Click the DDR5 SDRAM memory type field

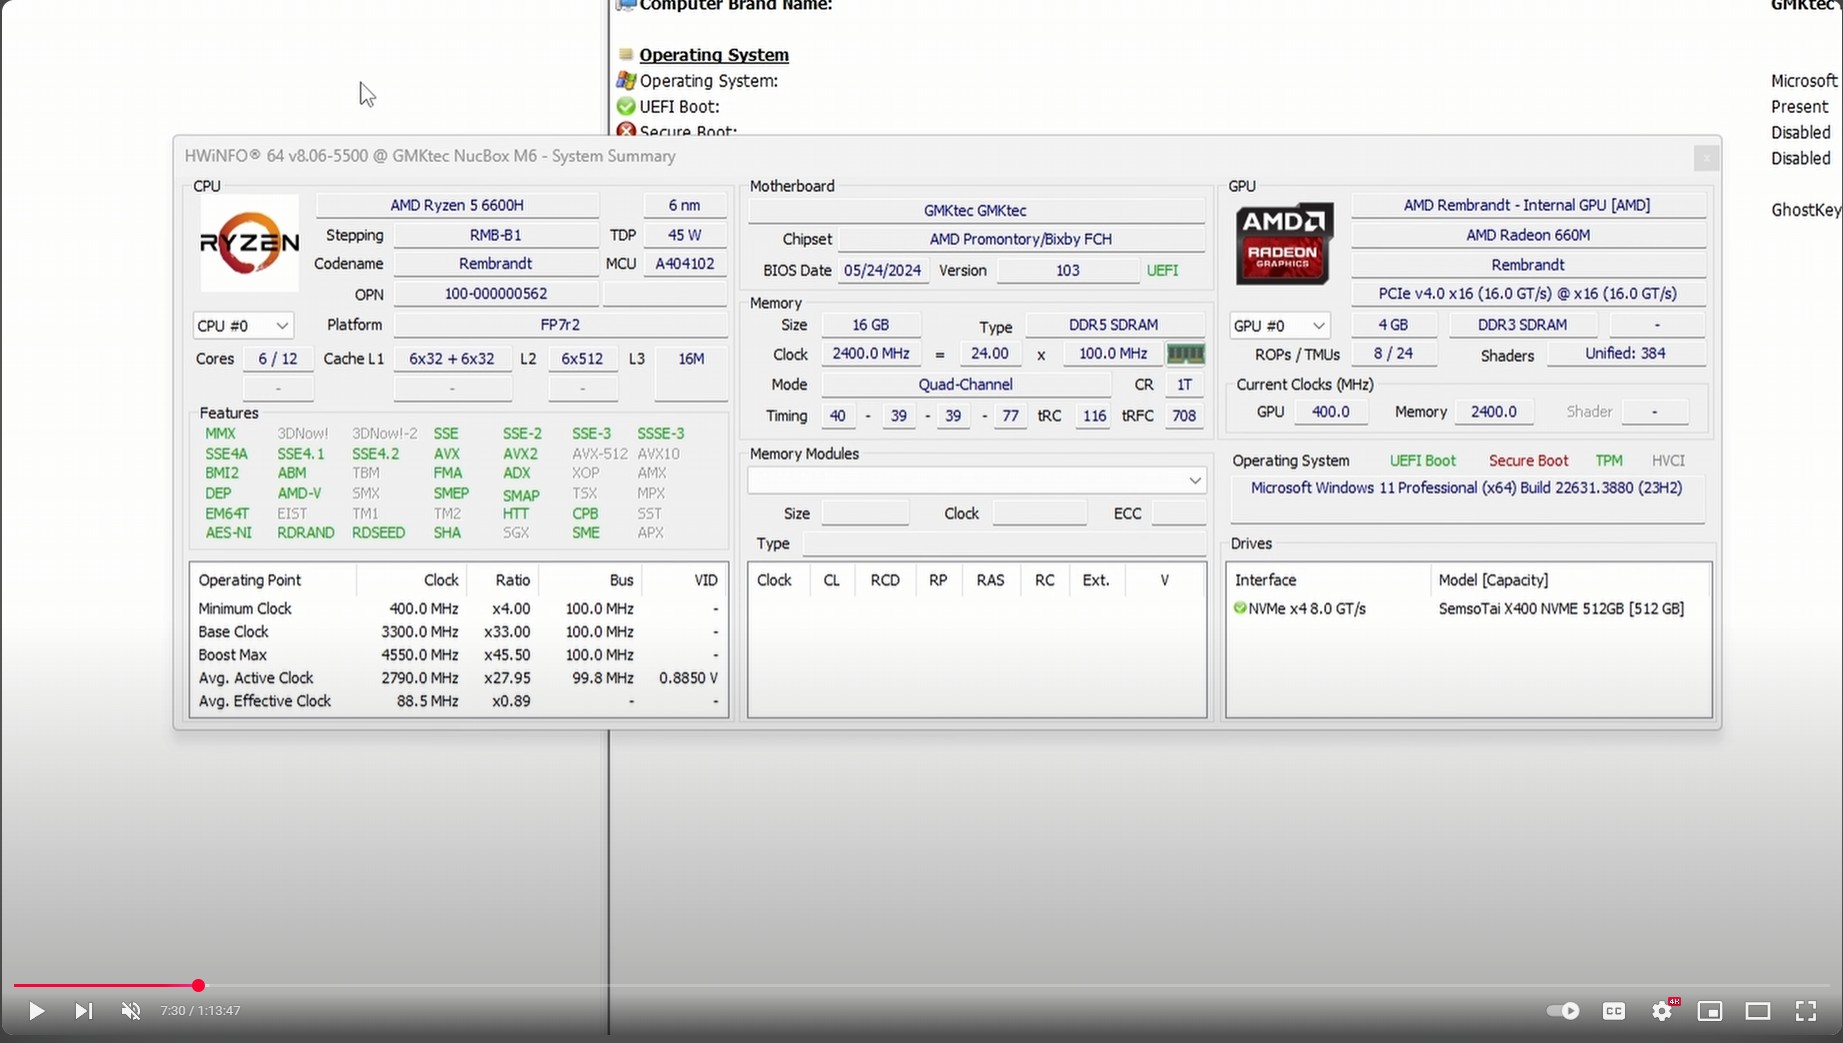1113,325
